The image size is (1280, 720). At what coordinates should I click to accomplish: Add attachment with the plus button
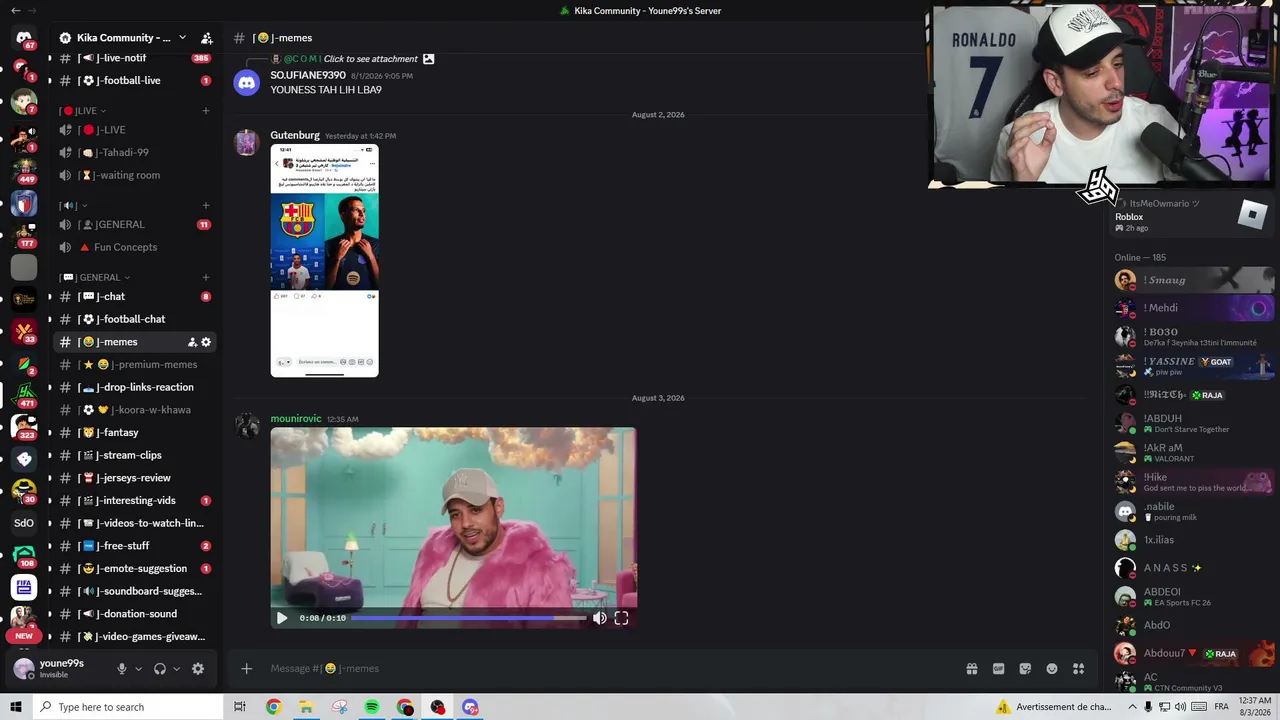[x=246, y=669]
